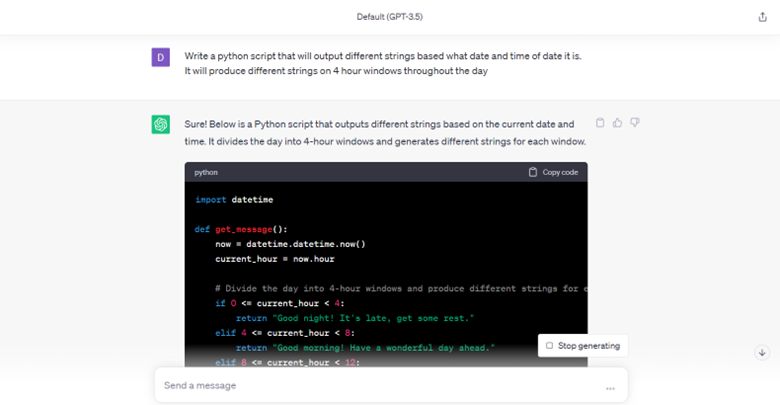Viewport: 780px width, 405px height.
Task: Give the response a thumbs up
Action: (x=617, y=122)
